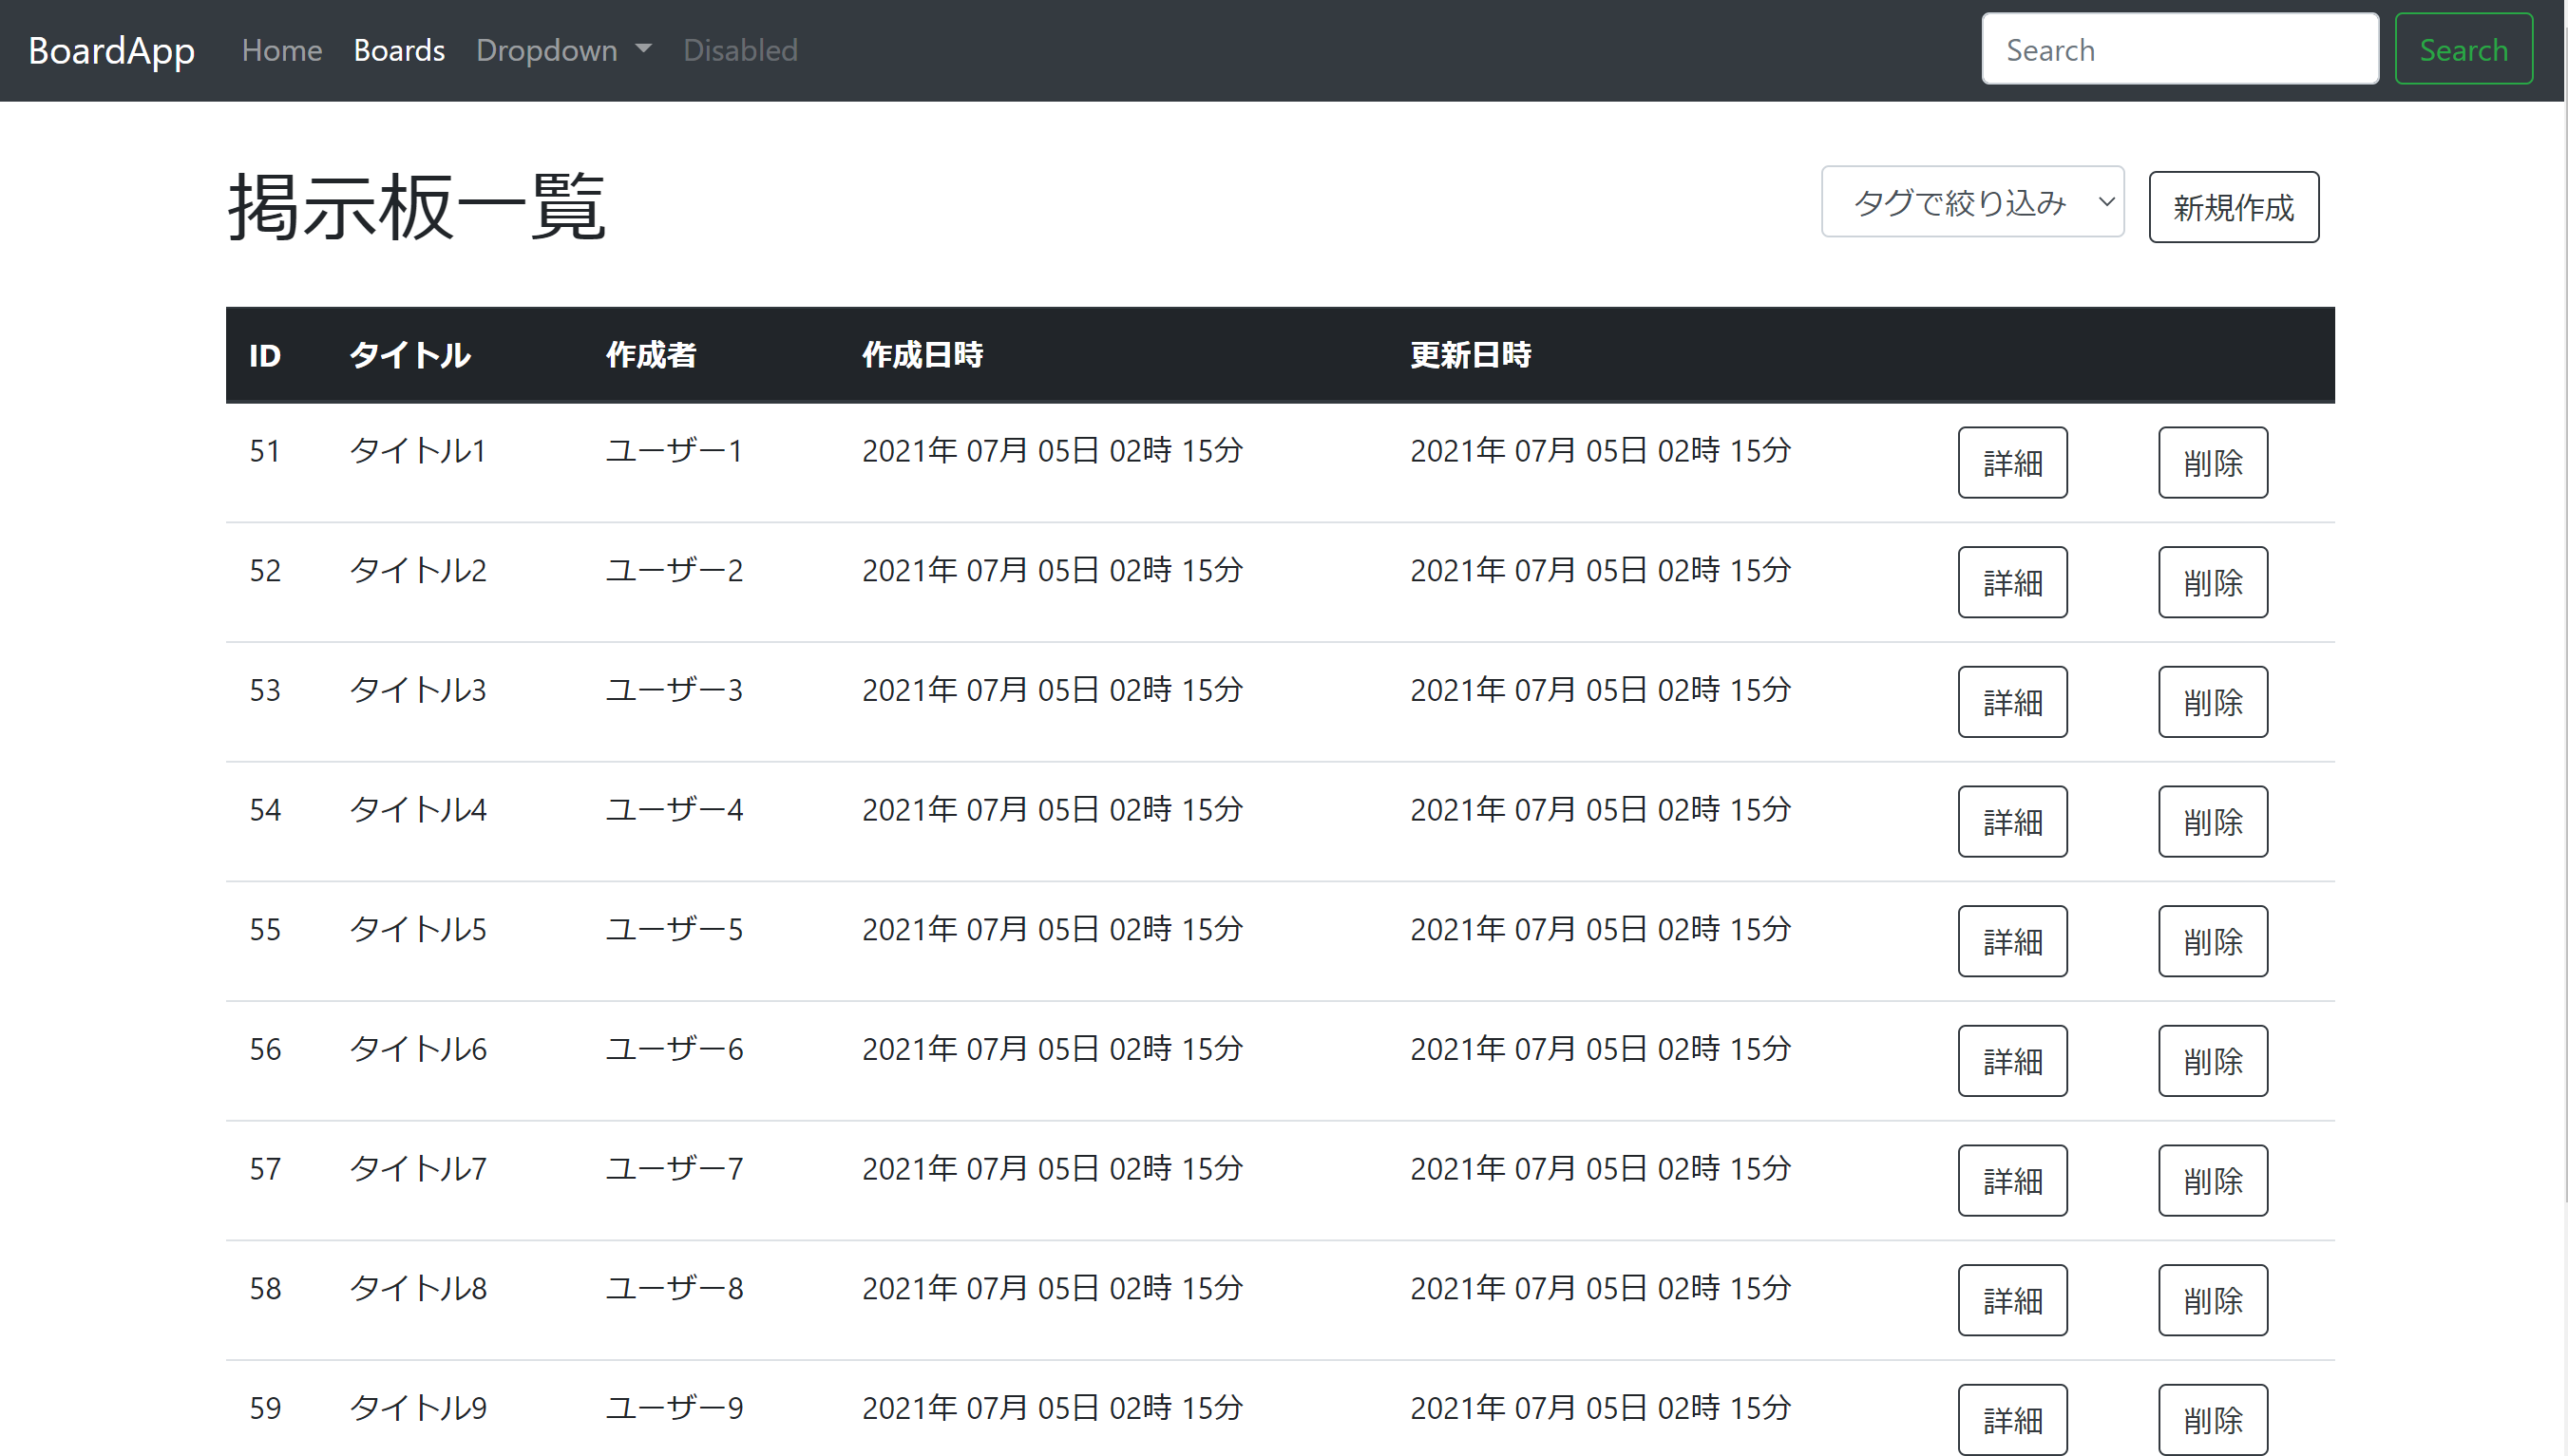
Task: Open 詳細 for タイトル8
Action: click(2011, 1300)
